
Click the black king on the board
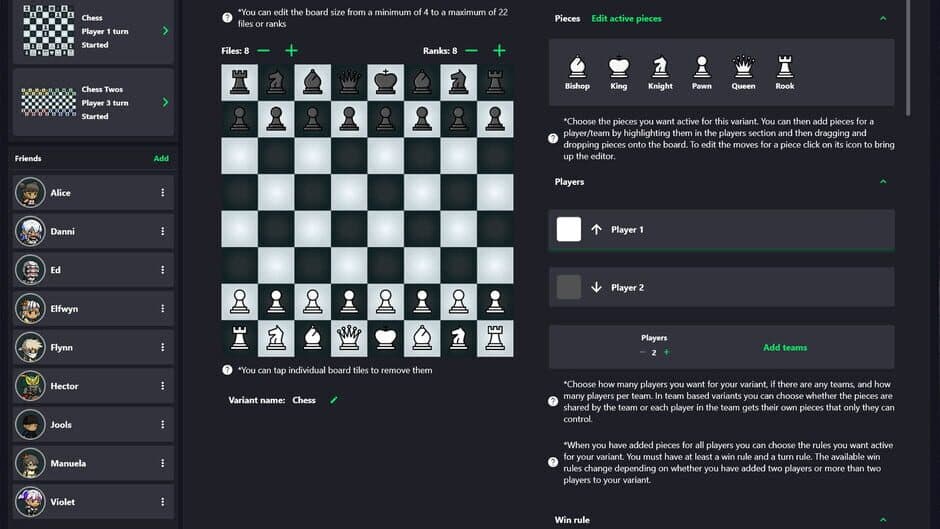(385, 82)
